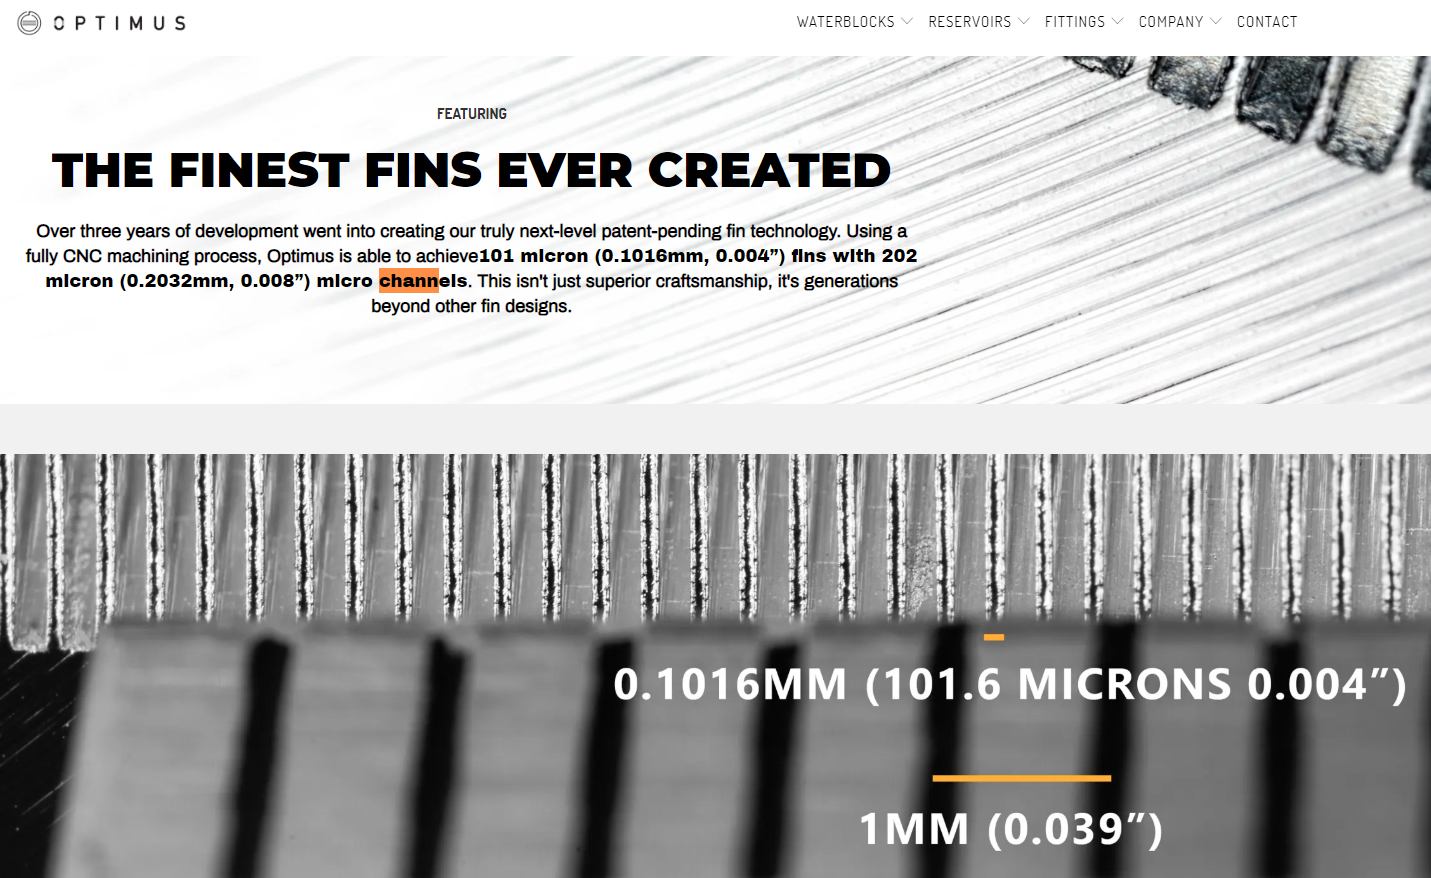Click the fin close-up macro photo
Viewport: 1431px width, 878px height.
[715, 666]
